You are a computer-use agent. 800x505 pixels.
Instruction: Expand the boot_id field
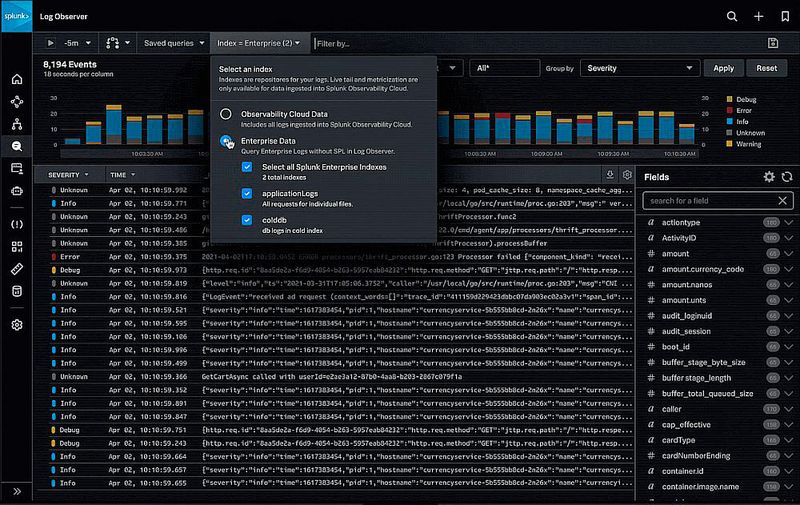tap(789, 347)
